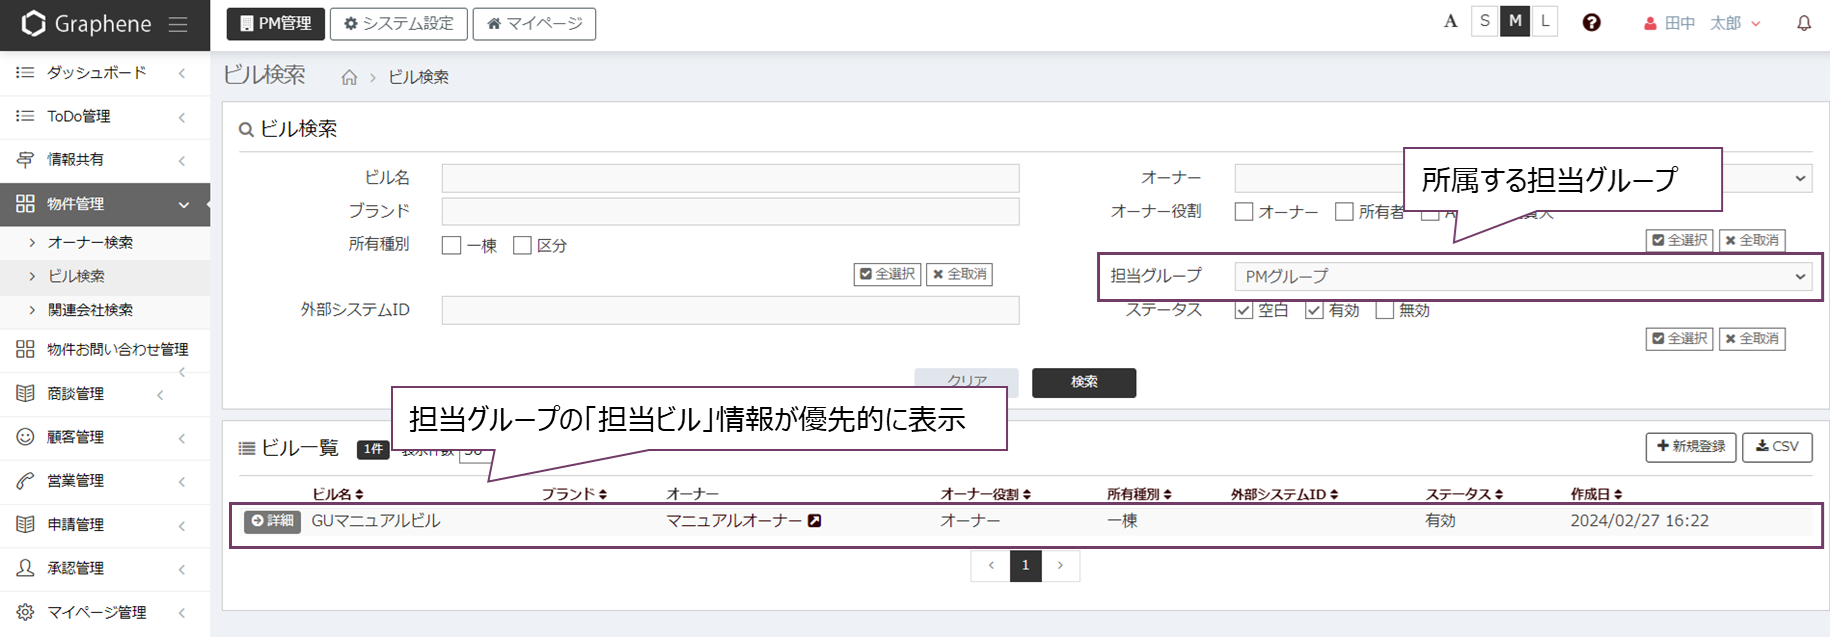Open オーナー検索 in the sidebar
The width and height of the screenshot is (1830, 637).
pyautogui.click(x=90, y=242)
